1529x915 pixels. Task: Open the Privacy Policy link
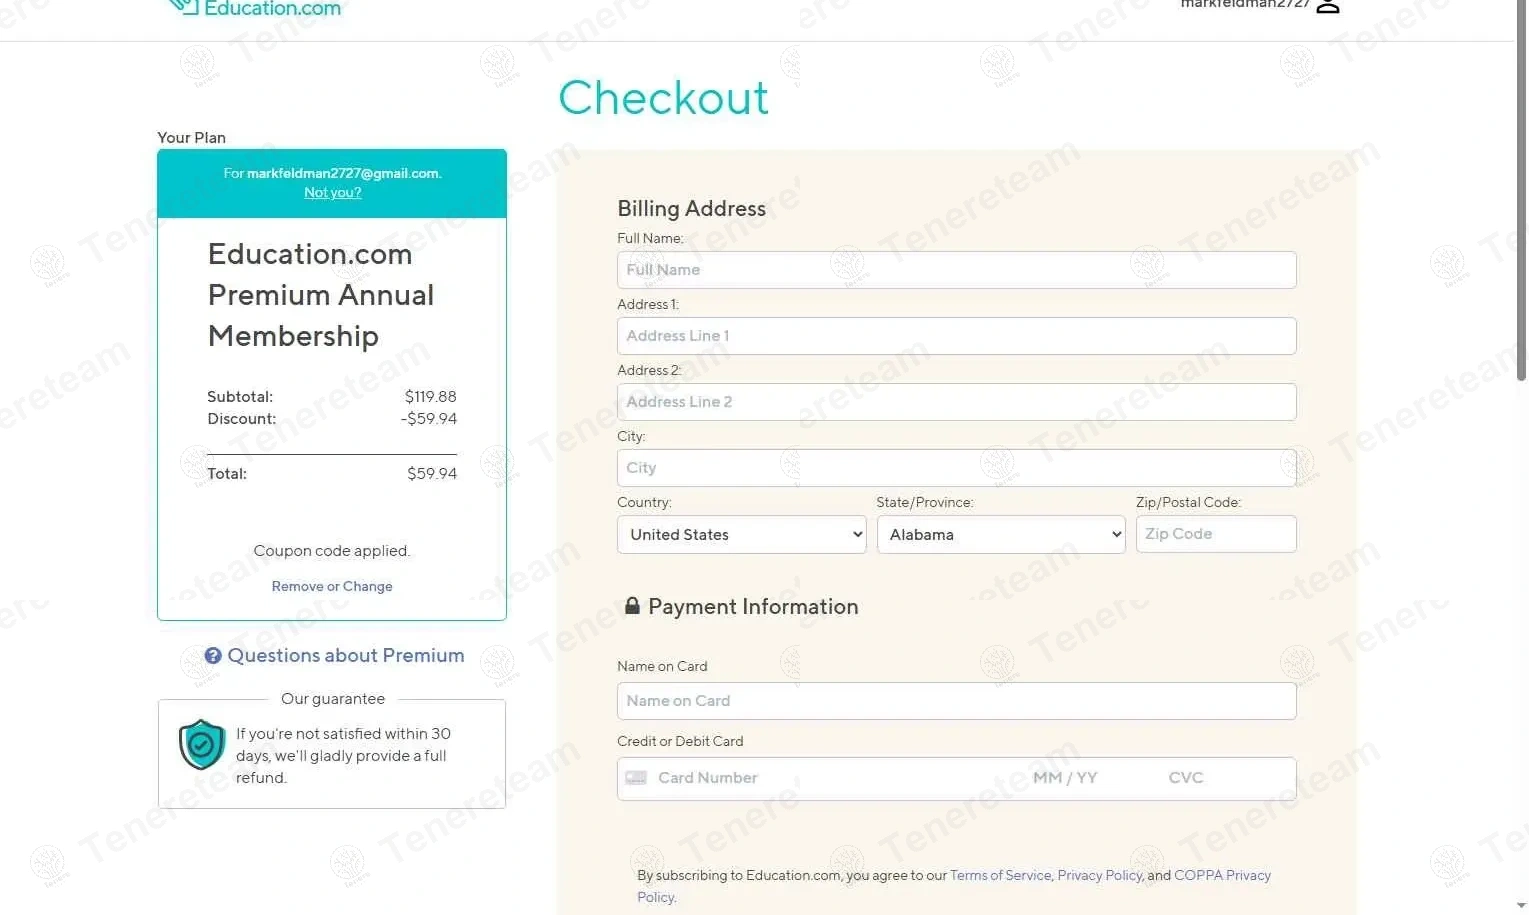coord(1099,876)
